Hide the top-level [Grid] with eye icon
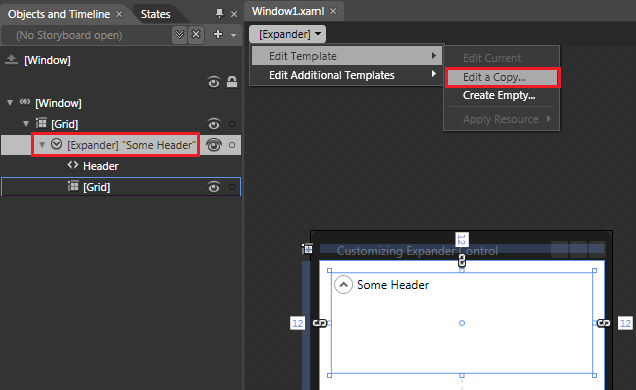 click(214, 124)
